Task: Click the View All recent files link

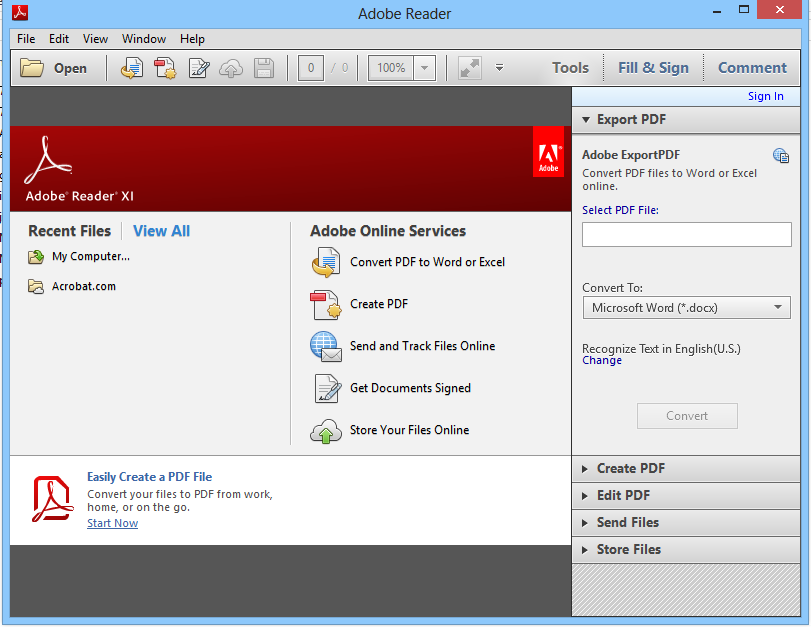Action: click(161, 231)
